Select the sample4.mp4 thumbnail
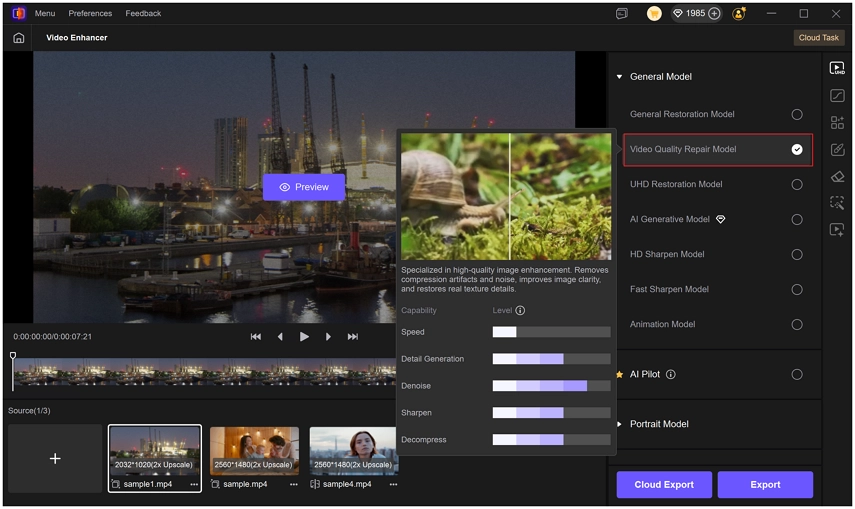 354,451
